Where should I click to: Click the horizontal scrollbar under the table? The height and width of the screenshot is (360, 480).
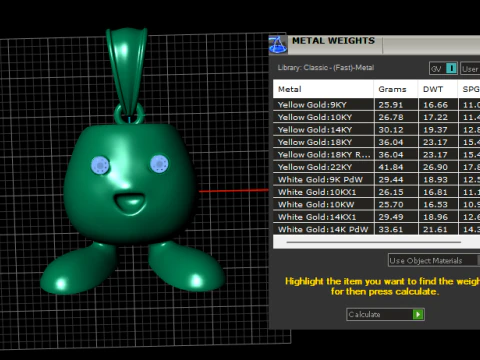pyautogui.click(x=373, y=242)
